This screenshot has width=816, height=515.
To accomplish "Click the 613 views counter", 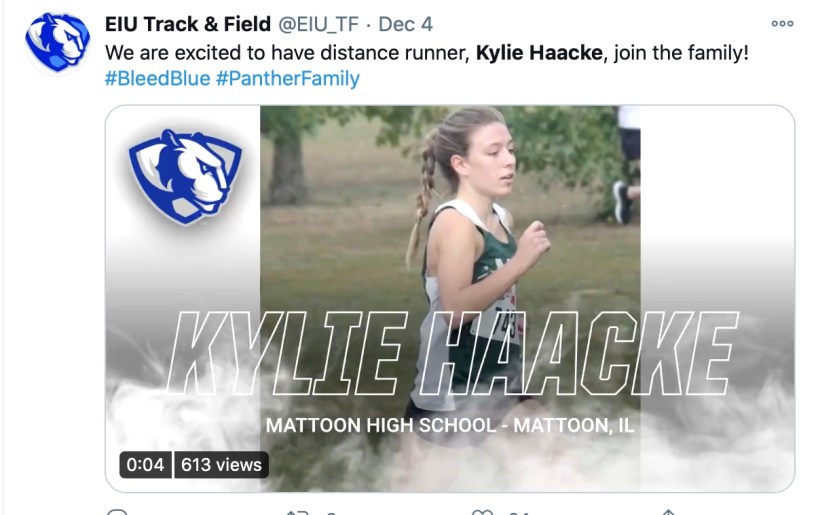I will (221, 464).
